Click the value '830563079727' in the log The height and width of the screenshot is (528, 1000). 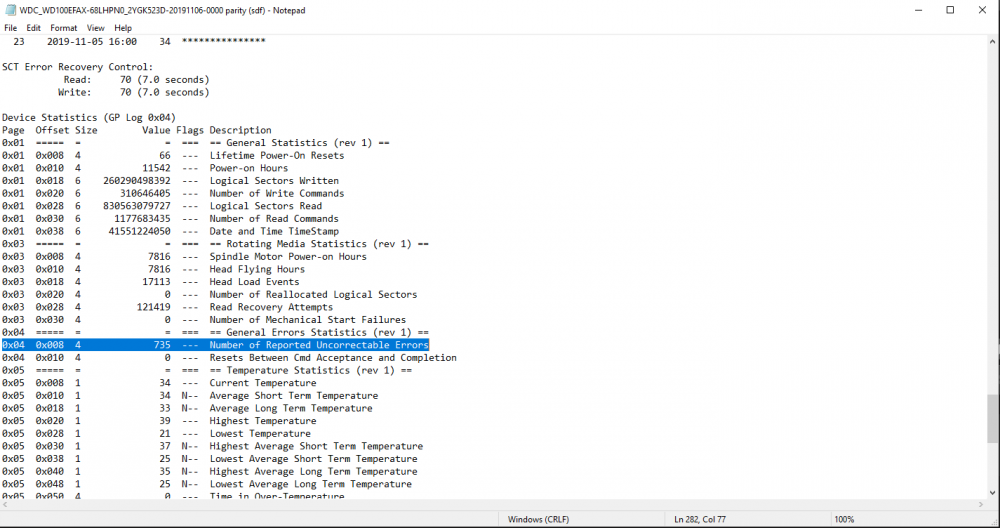coord(136,206)
